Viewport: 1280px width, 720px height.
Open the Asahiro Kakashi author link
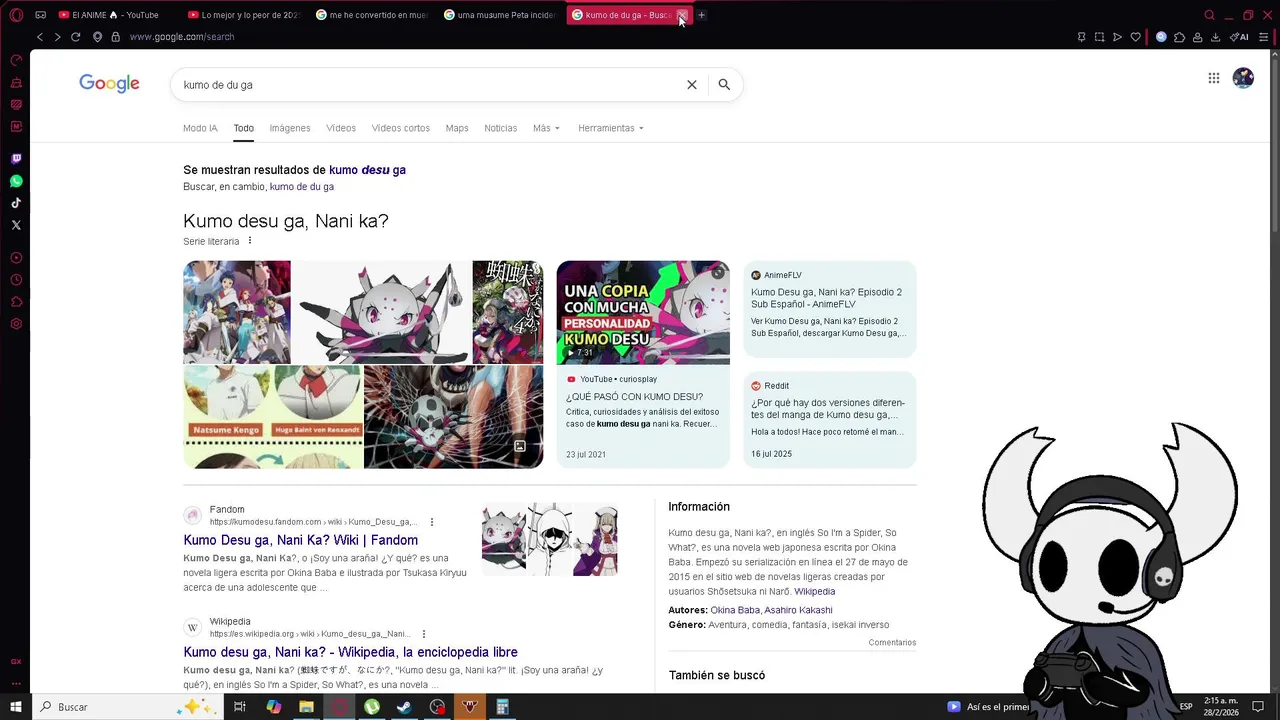click(x=799, y=610)
